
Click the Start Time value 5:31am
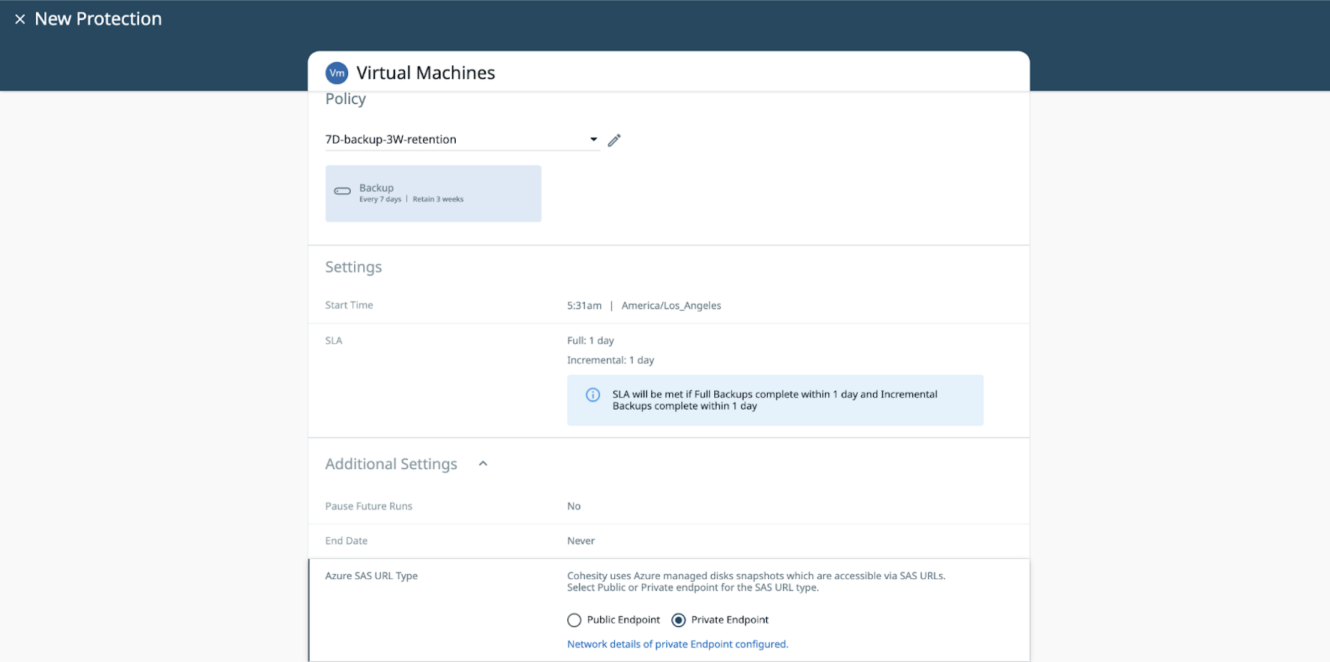pyautogui.click(x=584, y=306)
